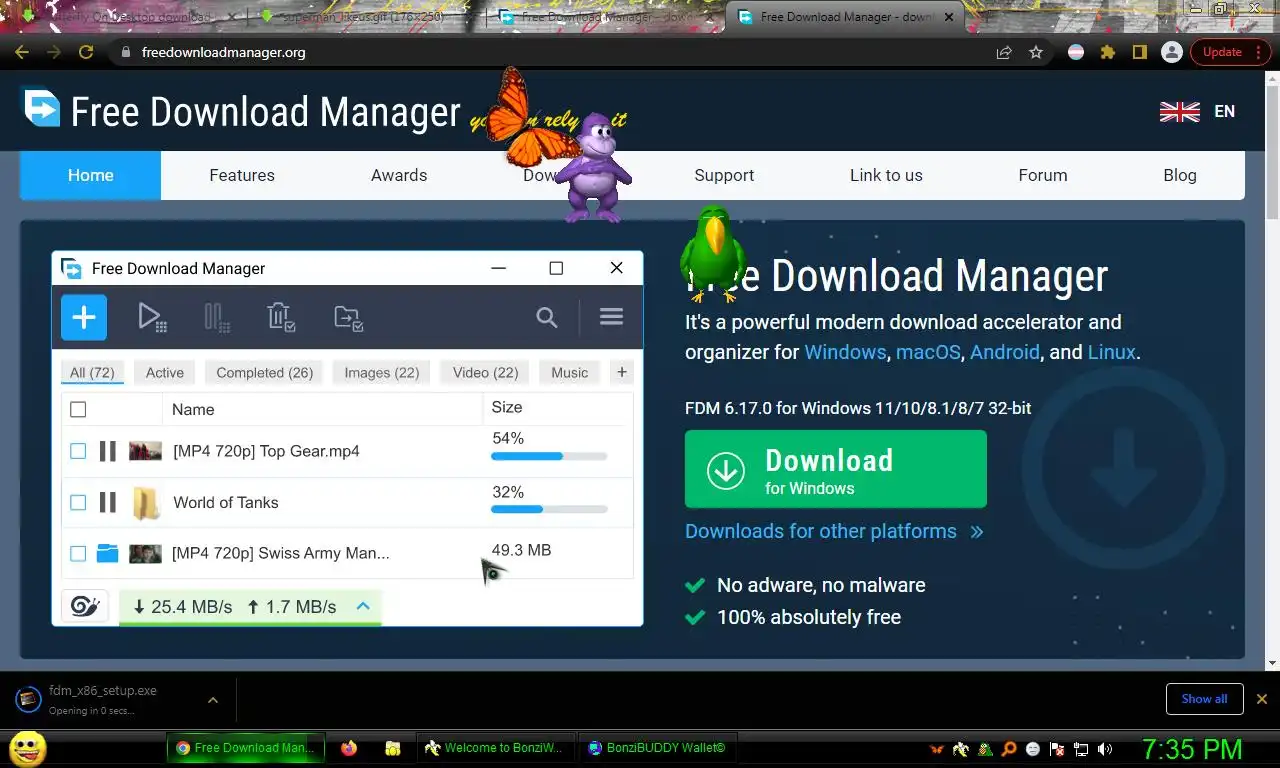
Task: Click the Chrome profile avatar icon
Action: coord(1172,52)
